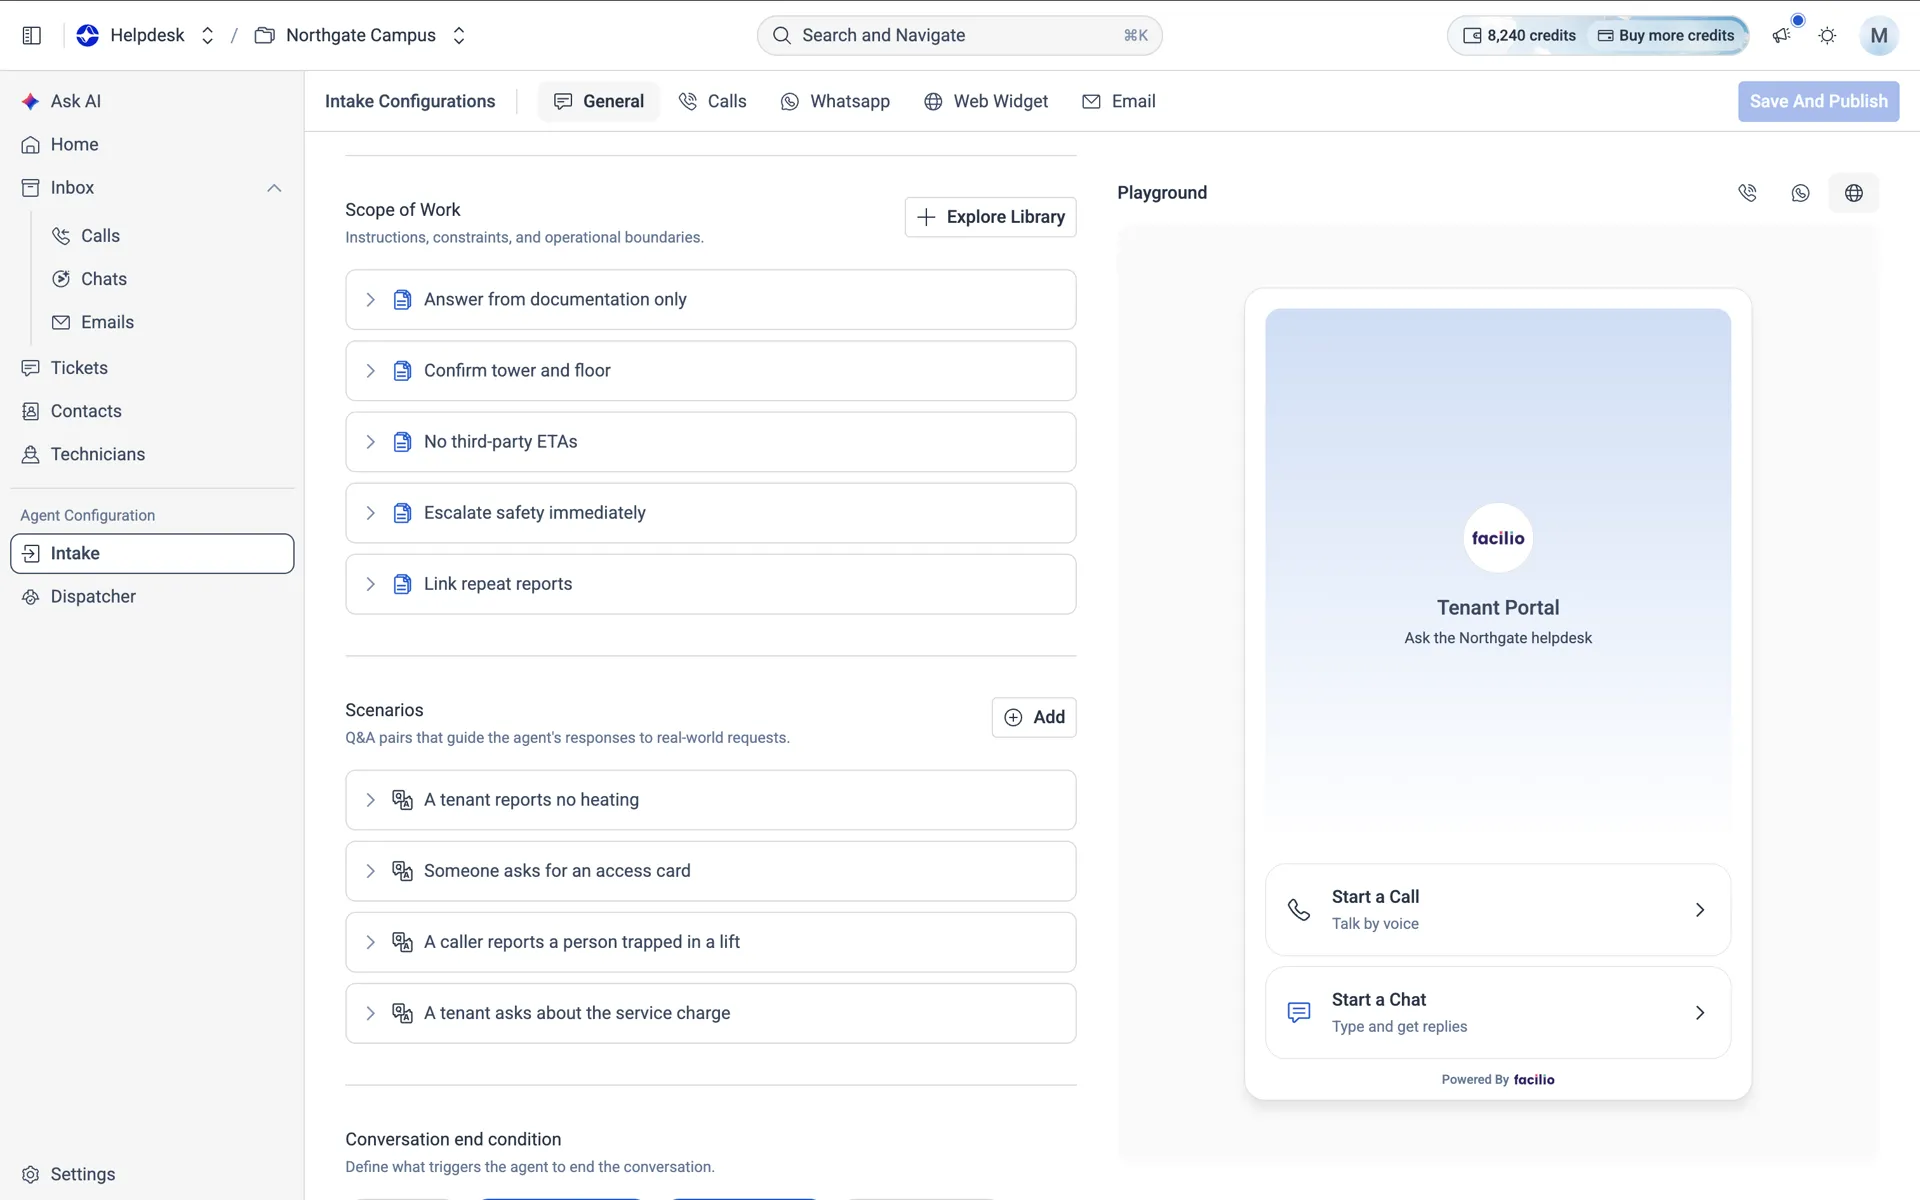Switch to the Web Widget tab

pos(986,101)
